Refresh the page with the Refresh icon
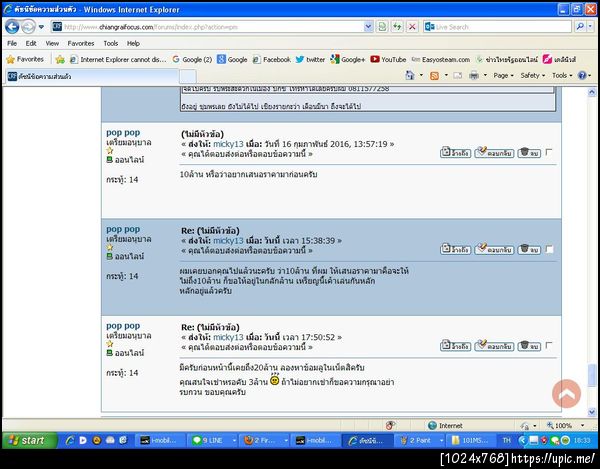 [397, 27]
